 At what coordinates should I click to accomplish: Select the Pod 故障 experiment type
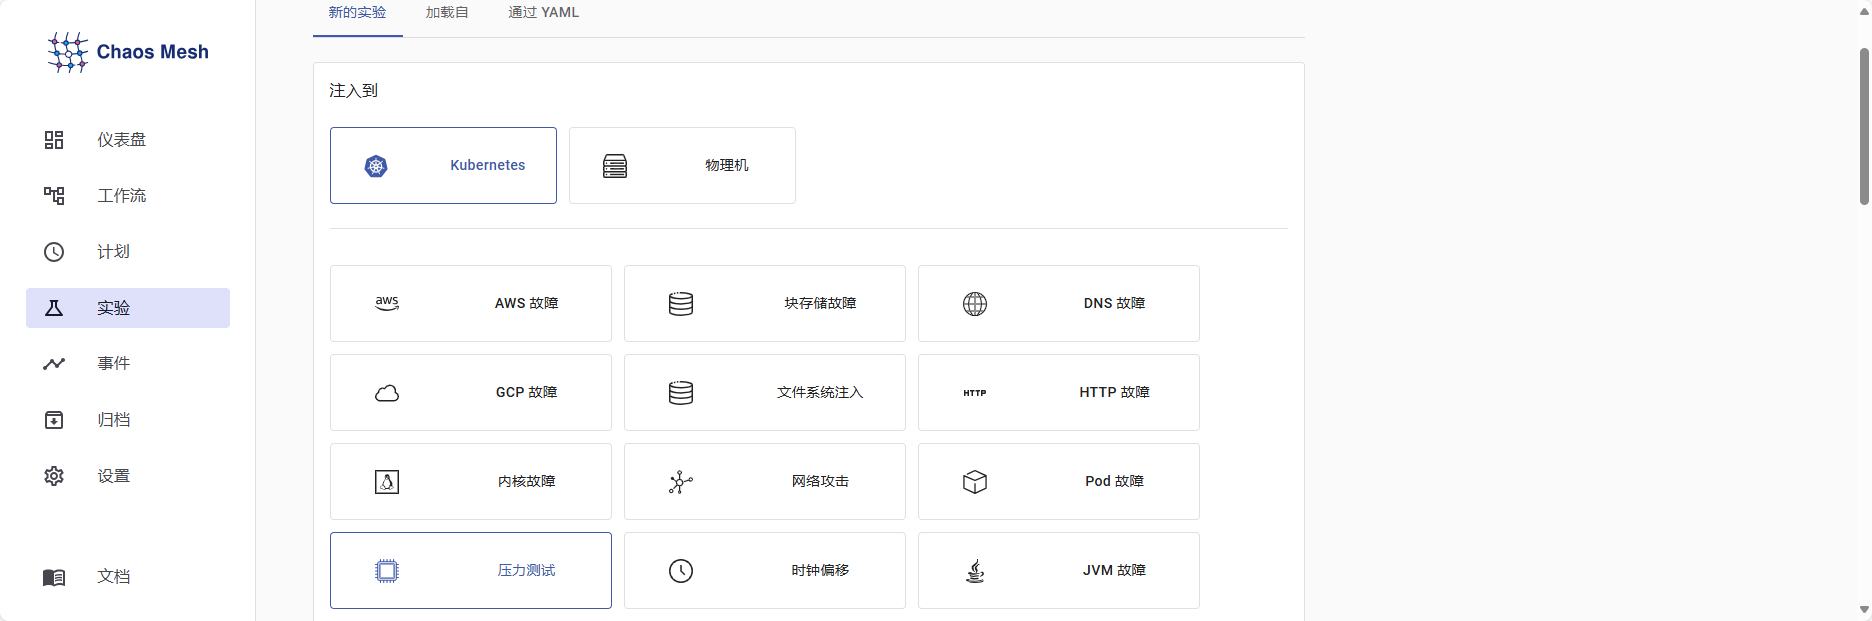coord(1059,482)
